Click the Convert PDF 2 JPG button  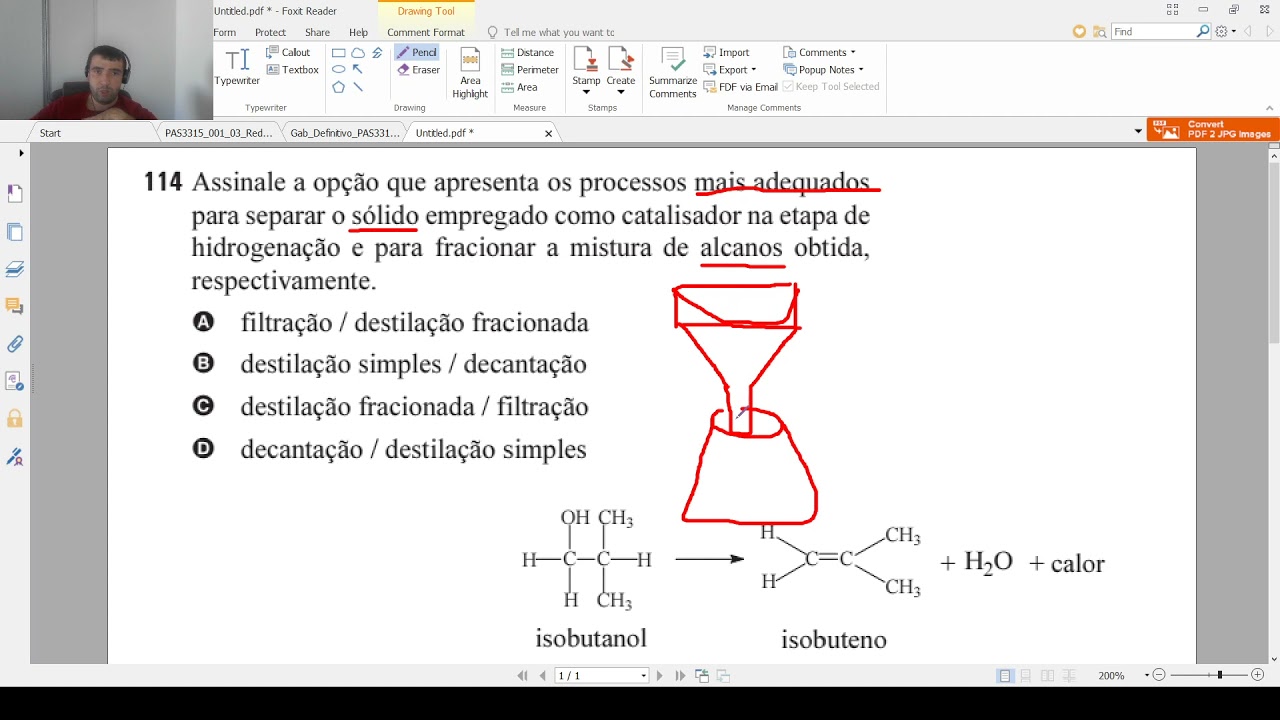(x=1212, y=129)
